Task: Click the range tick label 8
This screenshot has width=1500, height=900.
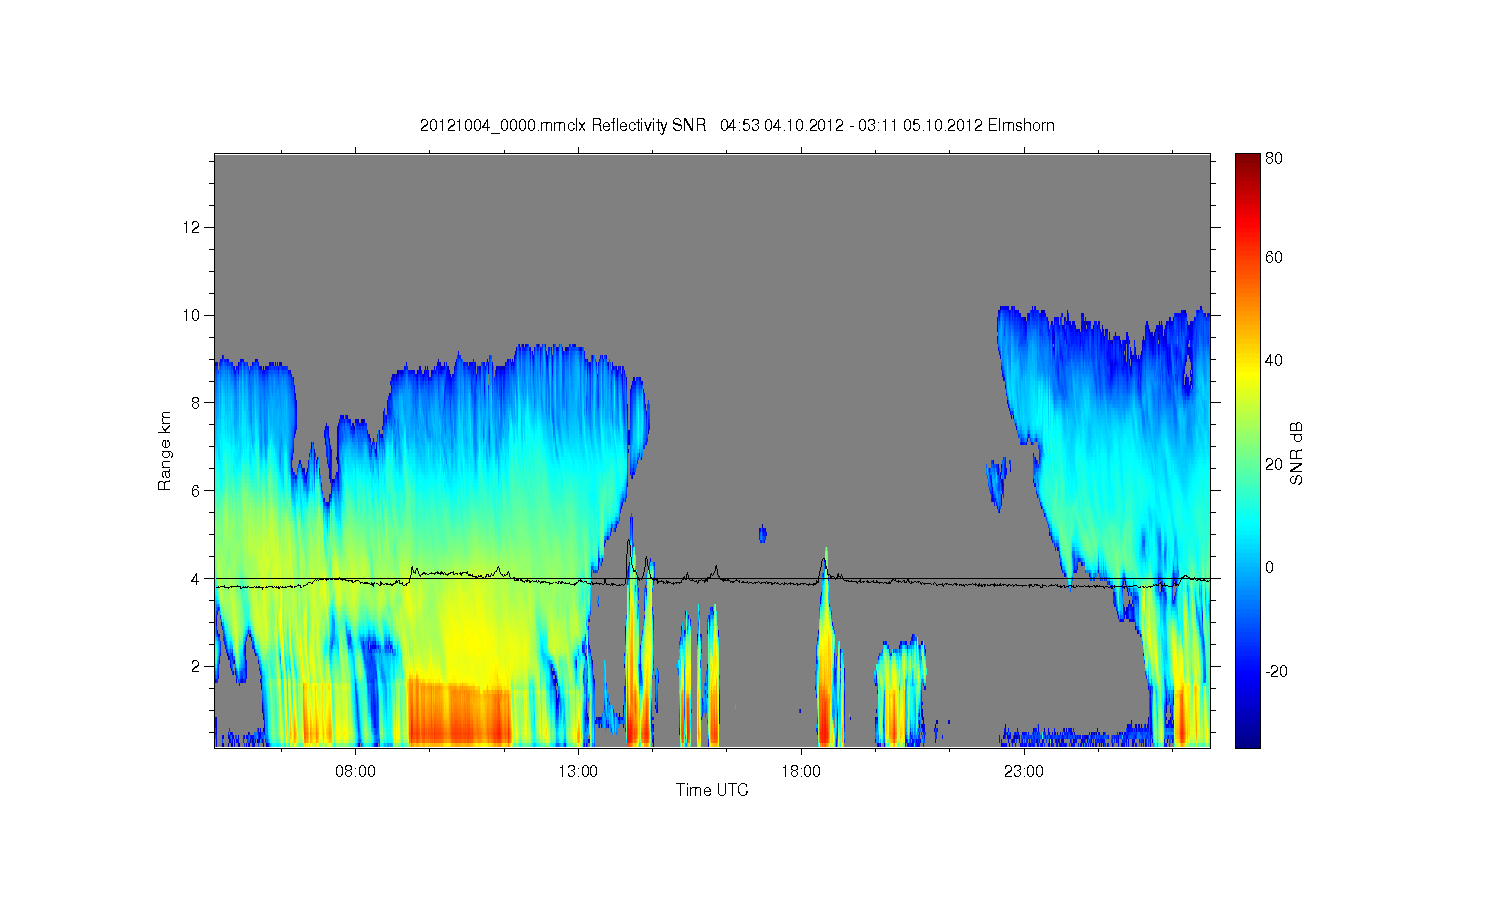Action: 198,402
